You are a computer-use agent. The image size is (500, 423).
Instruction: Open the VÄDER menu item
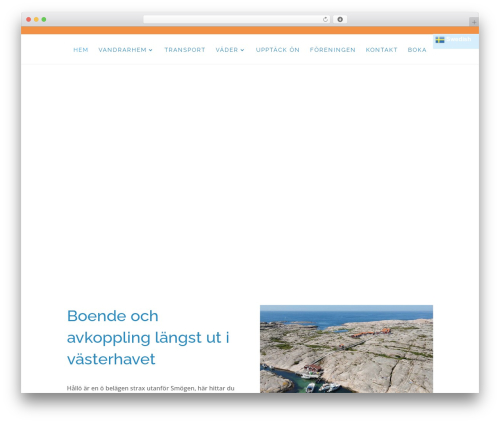point(227,50)
